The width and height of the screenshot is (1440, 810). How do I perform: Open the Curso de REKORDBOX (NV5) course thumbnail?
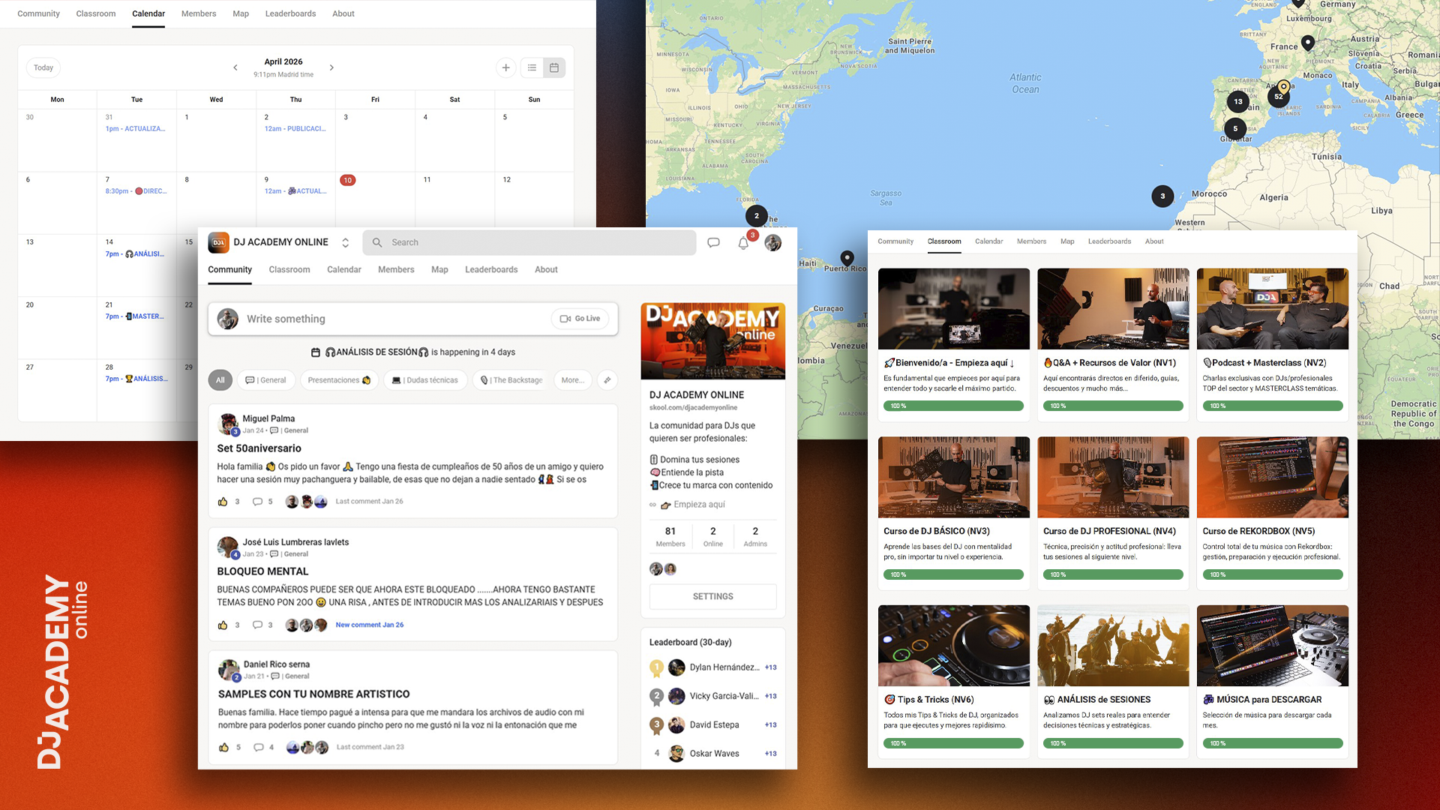[x=1272, y=477]
